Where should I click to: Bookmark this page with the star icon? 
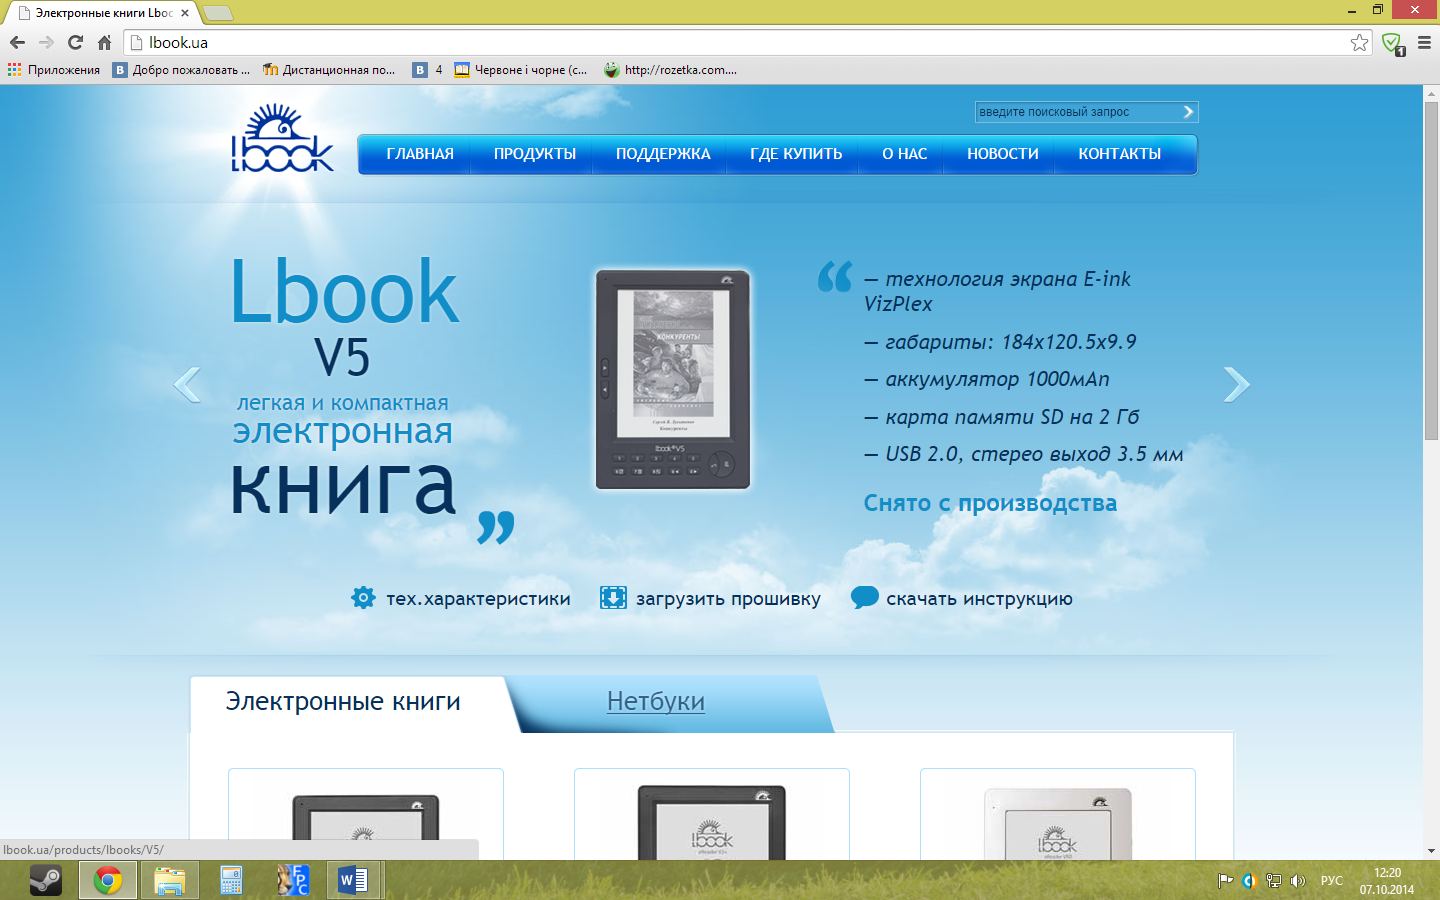click(x=1359, y=42)
